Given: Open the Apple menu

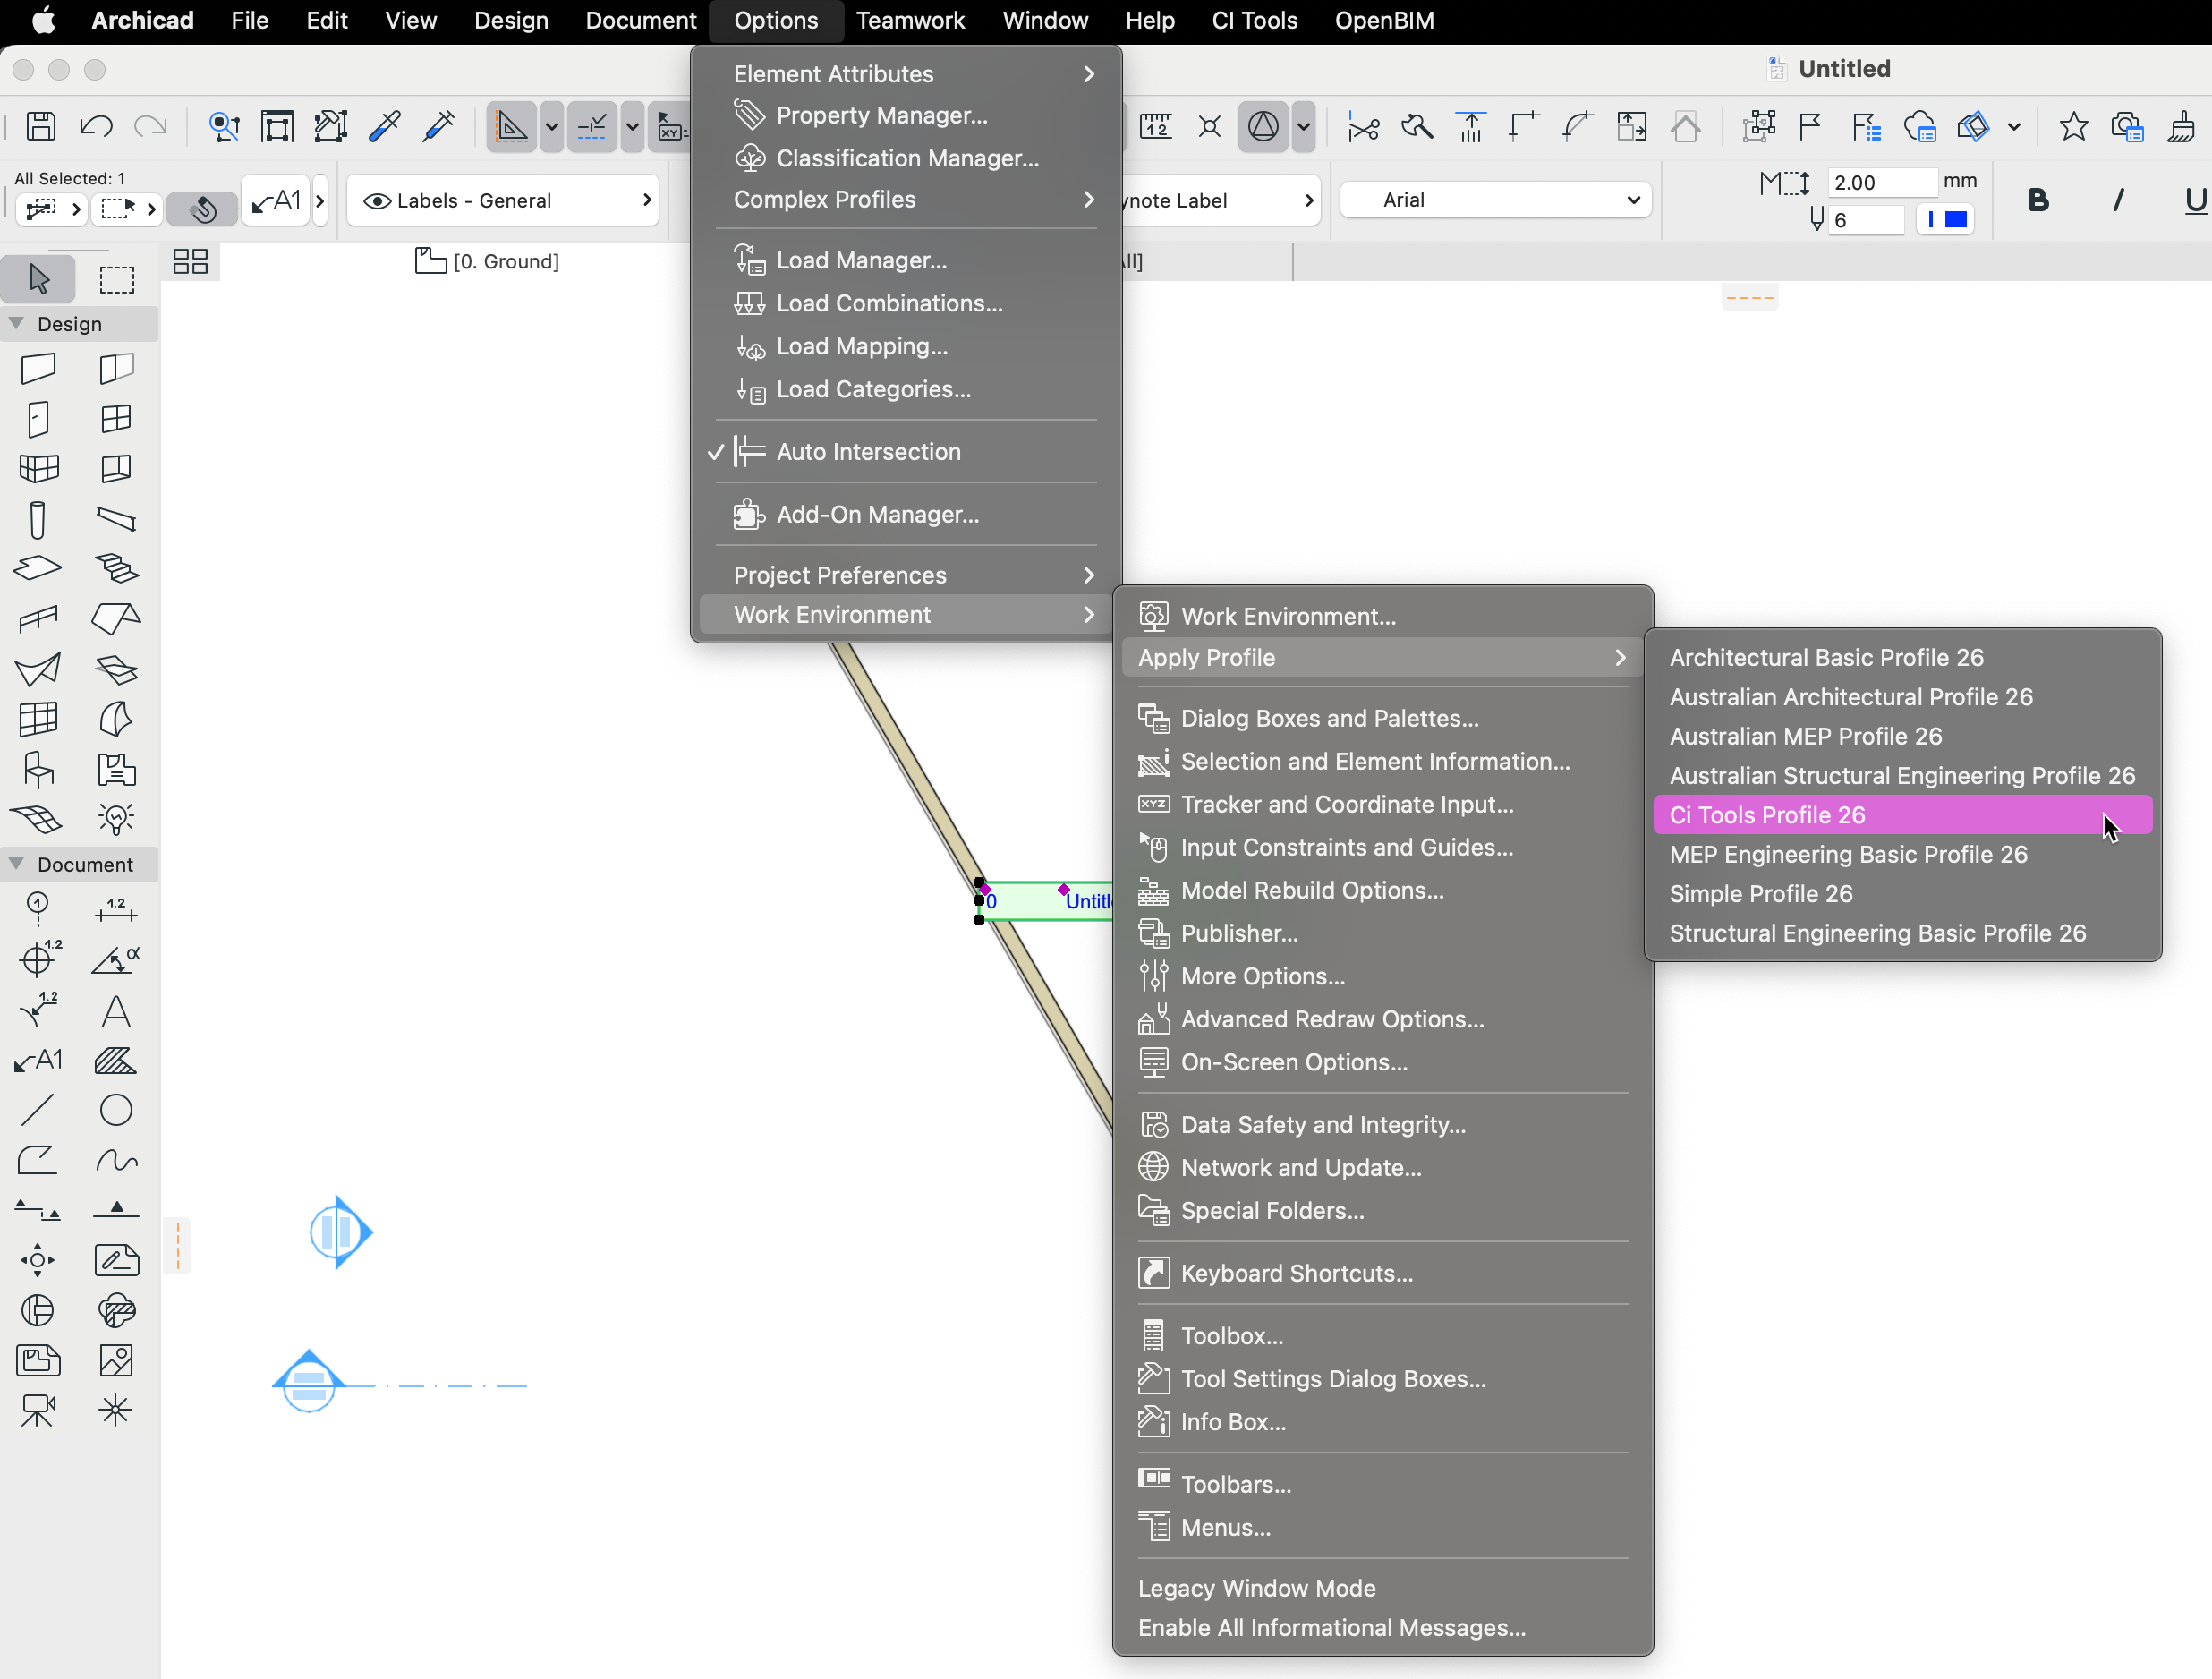Looking at the screenshot, I should click(x=43, y=20).
